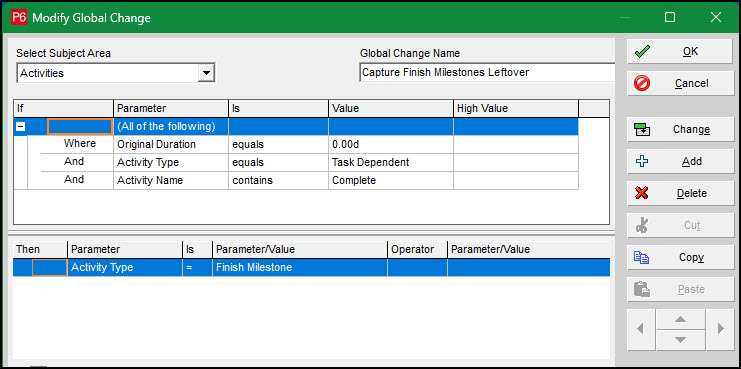Edit the Global Change Name field
This screenshot has height=369, width=741.
(487, 73)
